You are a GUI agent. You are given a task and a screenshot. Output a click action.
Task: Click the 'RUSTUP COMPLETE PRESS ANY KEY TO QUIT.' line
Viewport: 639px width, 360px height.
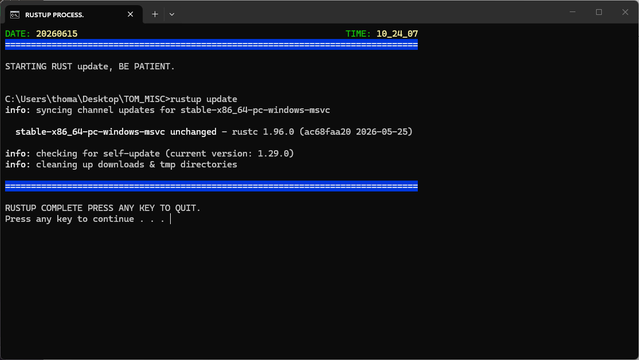pos(103,208)
